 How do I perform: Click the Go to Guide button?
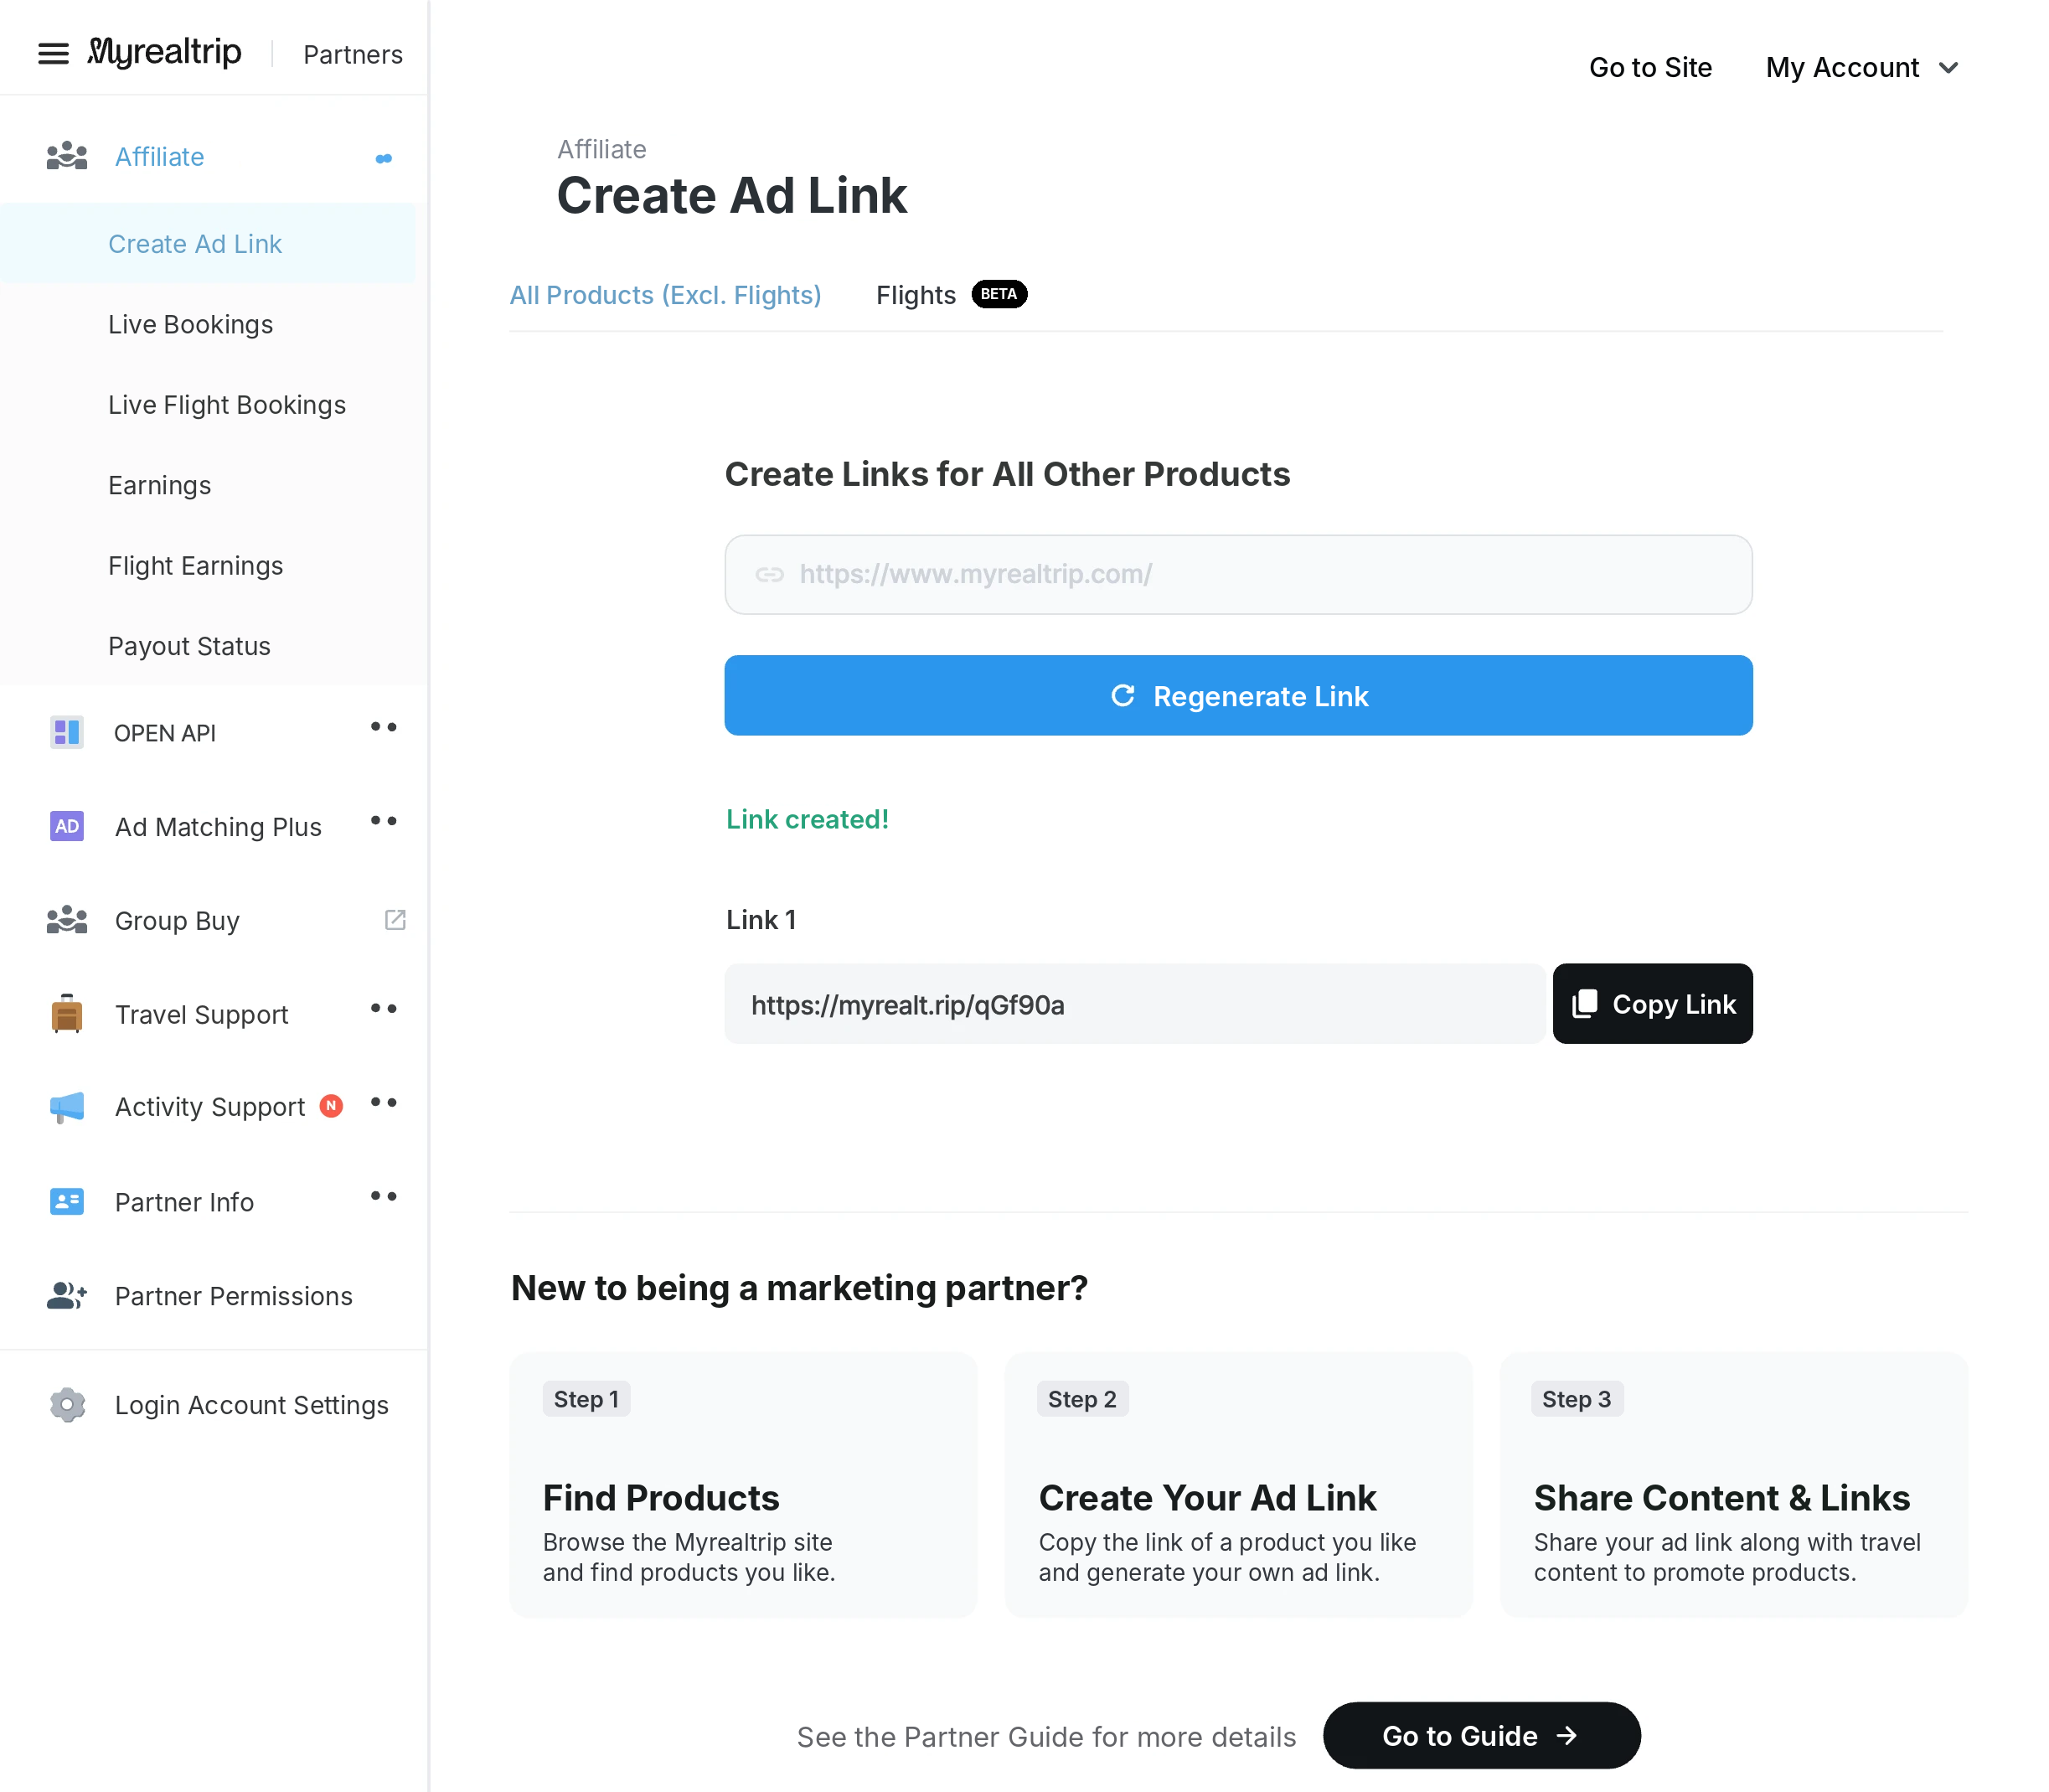(x=1481, y=1736)
